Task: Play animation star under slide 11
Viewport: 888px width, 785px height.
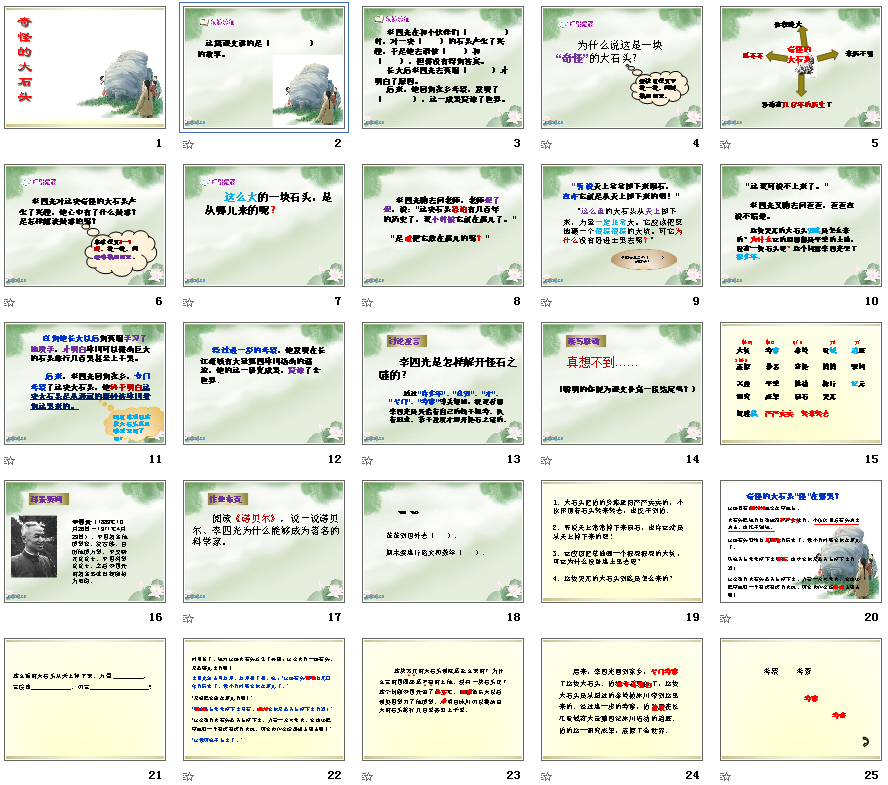Action: (8, 460)
